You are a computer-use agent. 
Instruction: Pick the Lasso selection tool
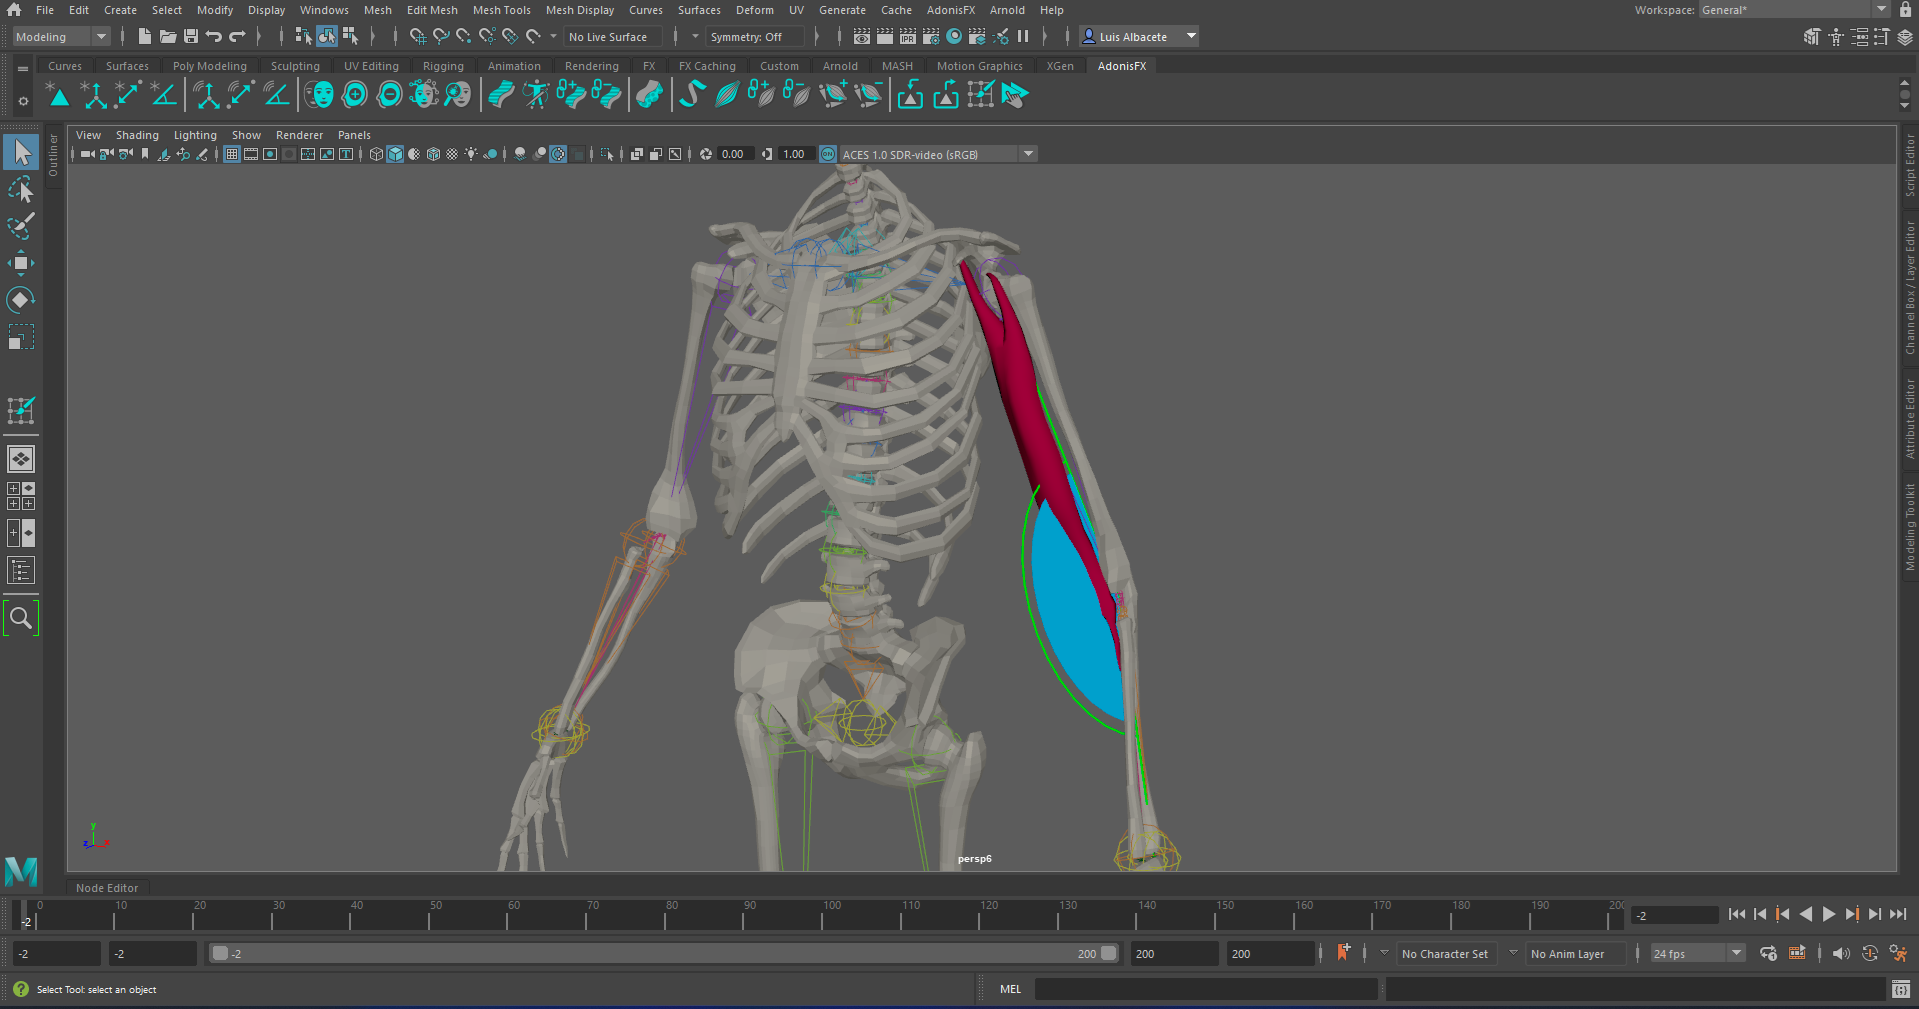[x=20, y=189]
